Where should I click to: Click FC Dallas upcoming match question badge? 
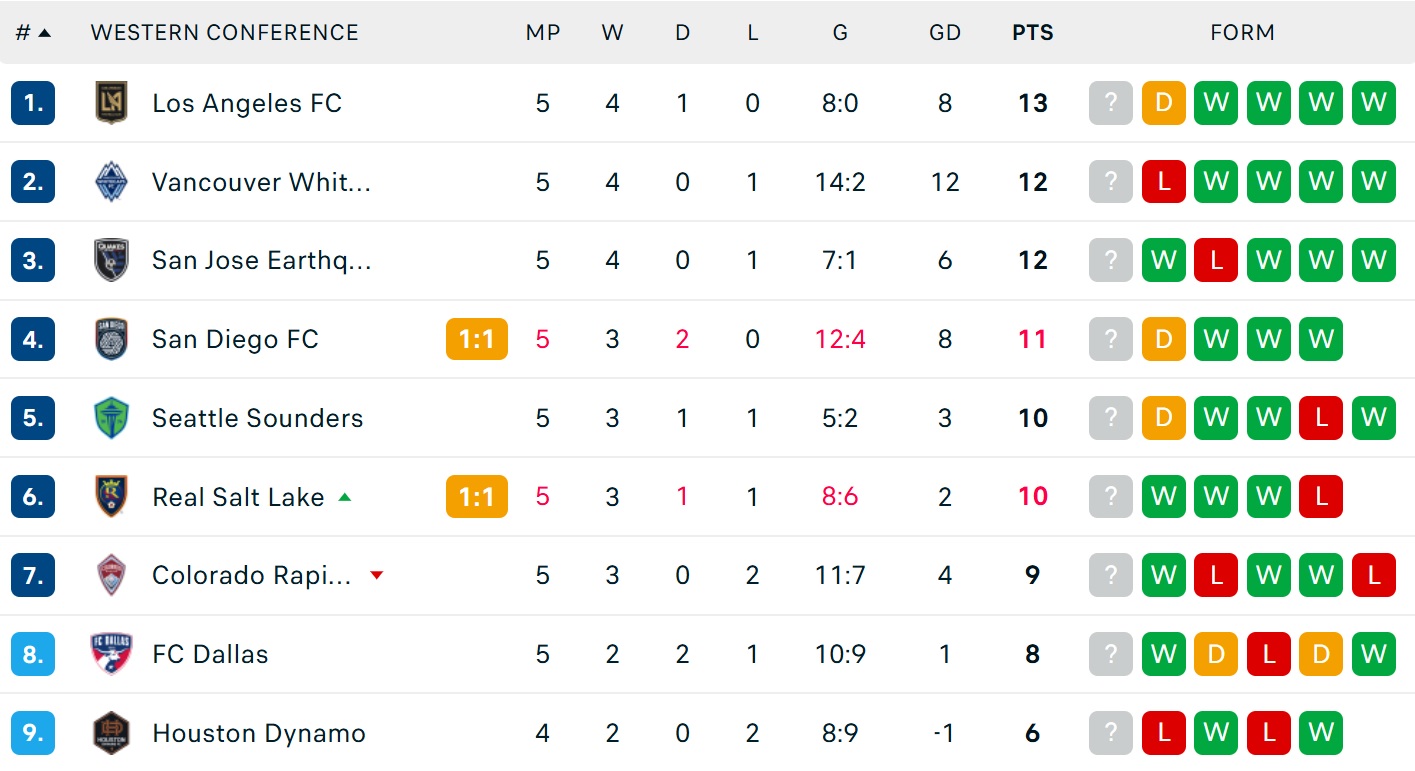tap(1110, 654)
